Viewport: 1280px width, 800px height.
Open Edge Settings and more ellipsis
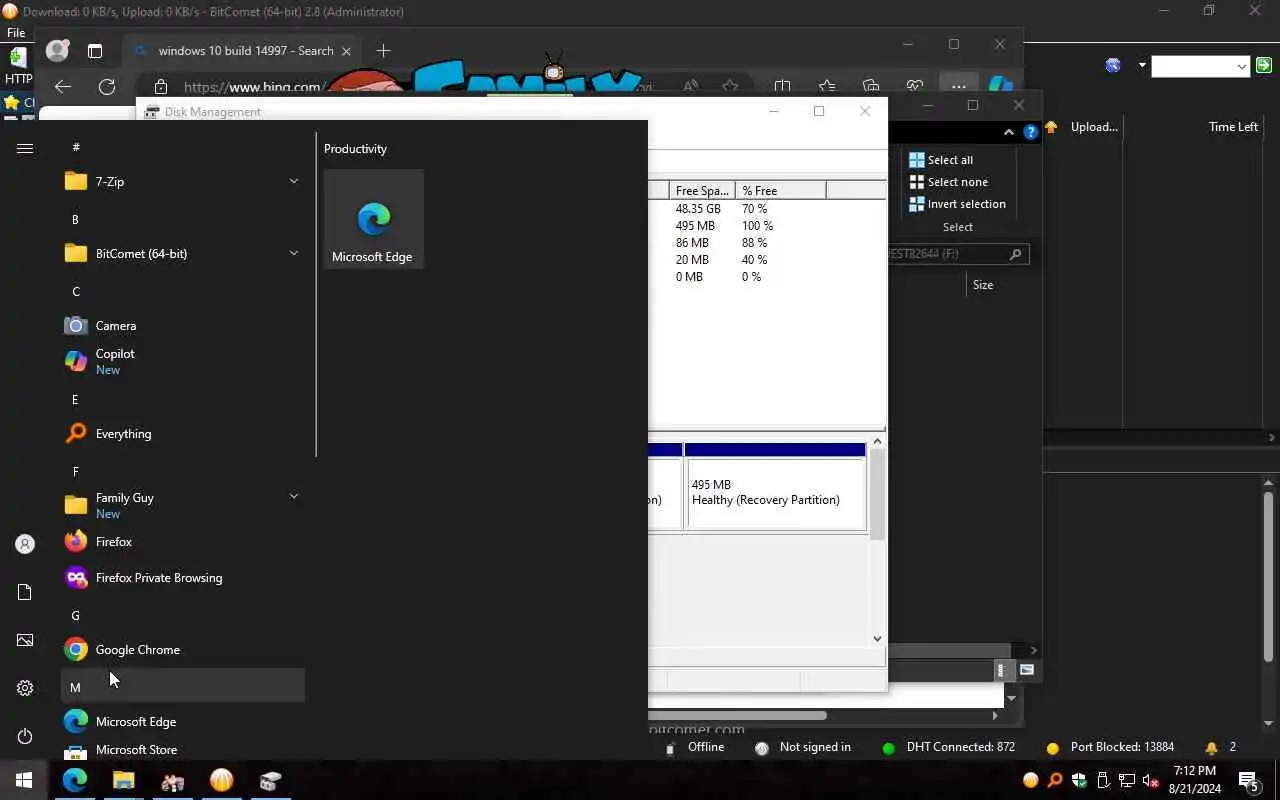click(958, 87)
